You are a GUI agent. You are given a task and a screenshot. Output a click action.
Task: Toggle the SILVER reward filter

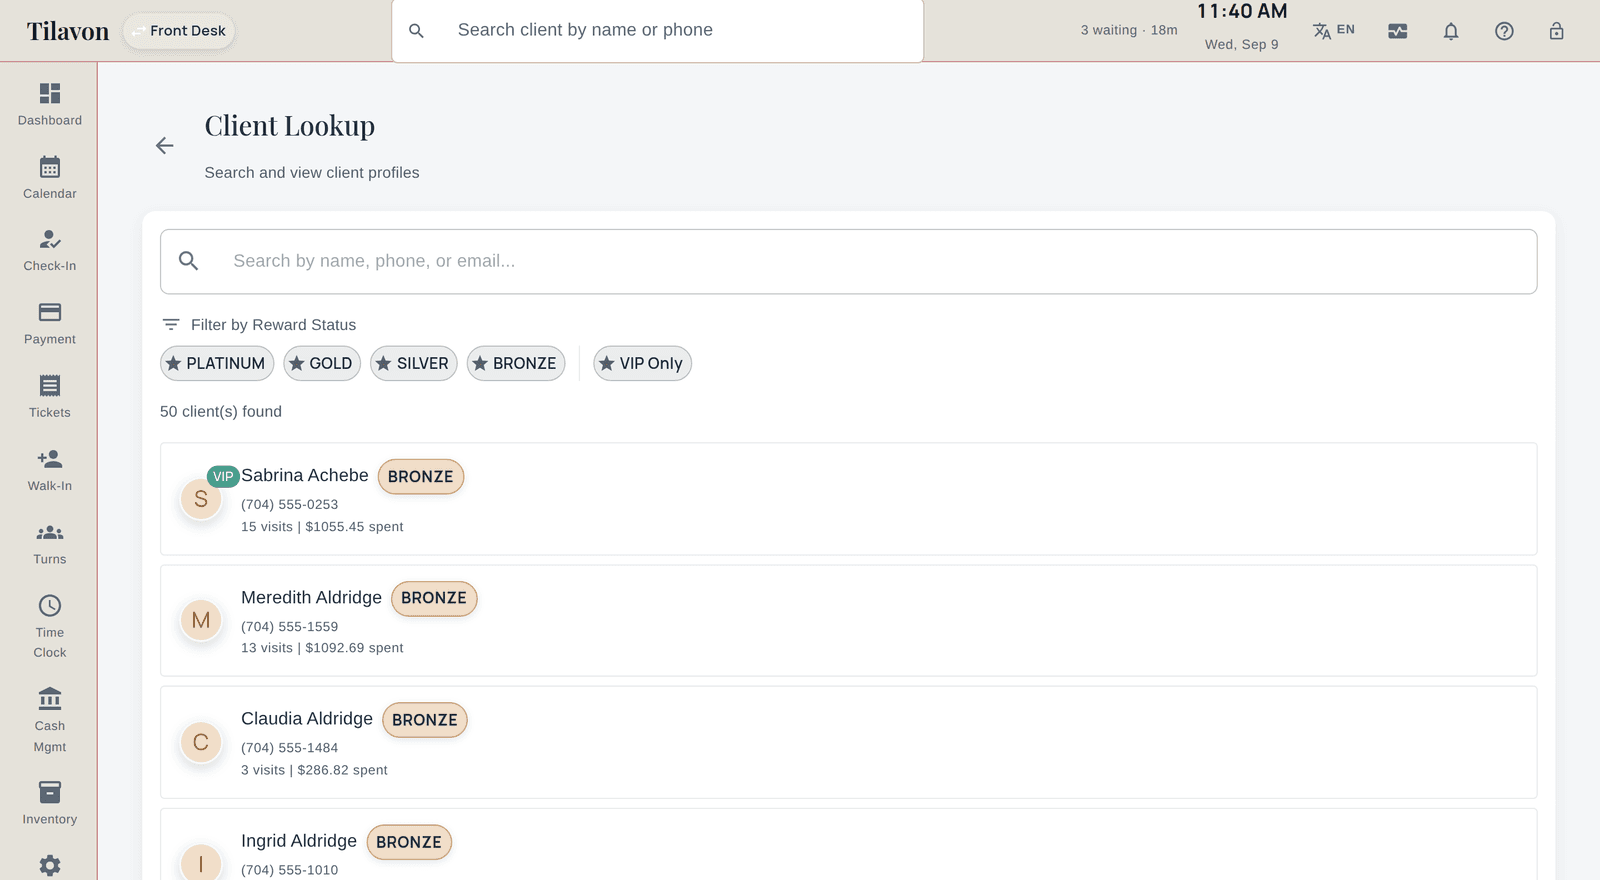(414, 363)
